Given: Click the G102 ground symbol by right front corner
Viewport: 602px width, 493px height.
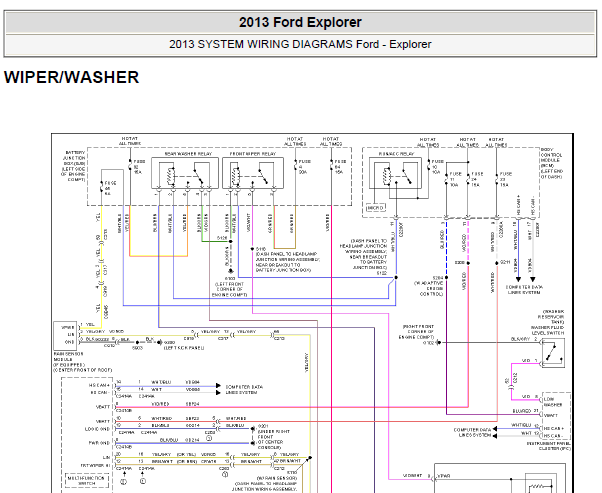Looking at the screenshot, I should tap(438, 342).
